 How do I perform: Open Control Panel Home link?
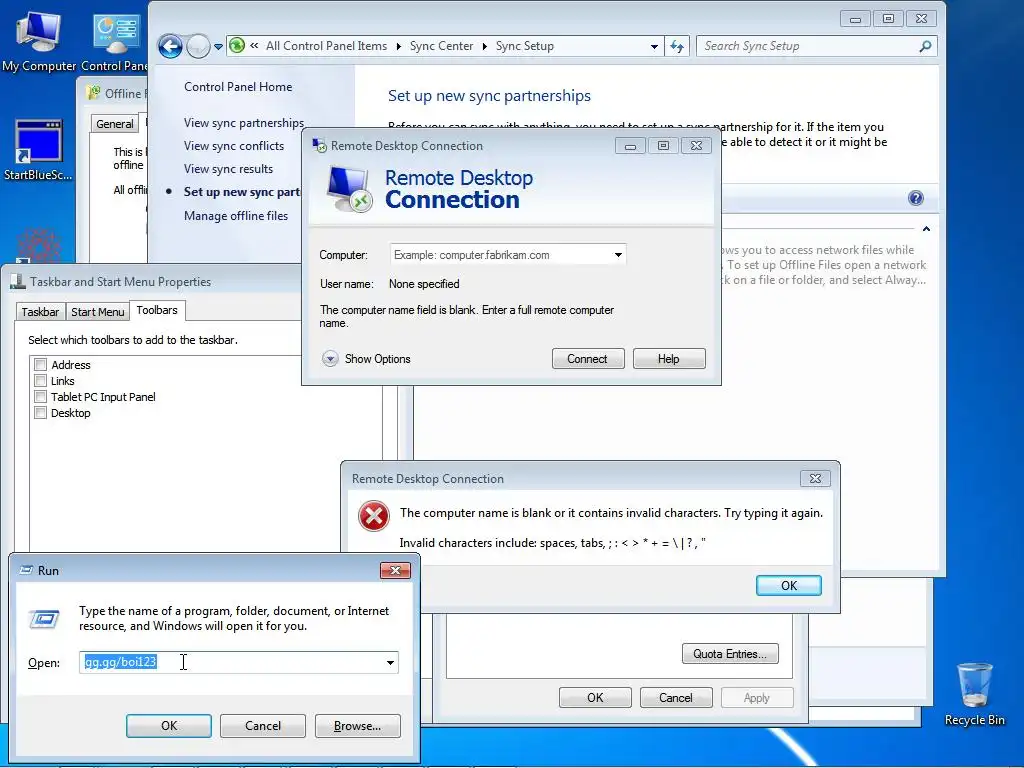pyautogui.click(x=238, y=87)
